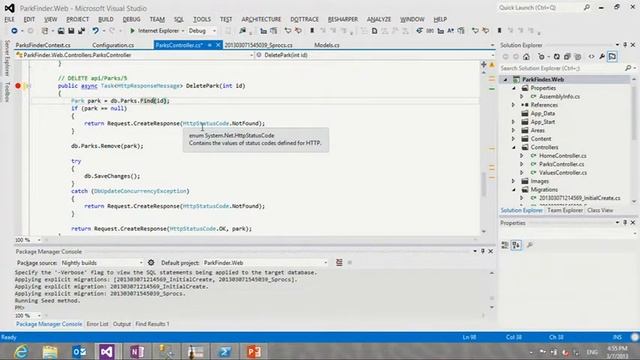The image size is (640, 360).
Task: Click the Alphabetical sort icon in Properties
Action: 516,245
